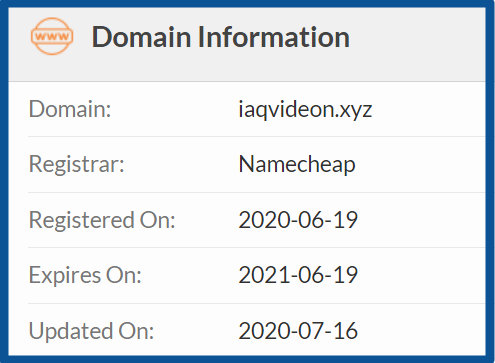Click the day 16 in the updated date
This screenshot has height=363, width=495.
point(345,331)
